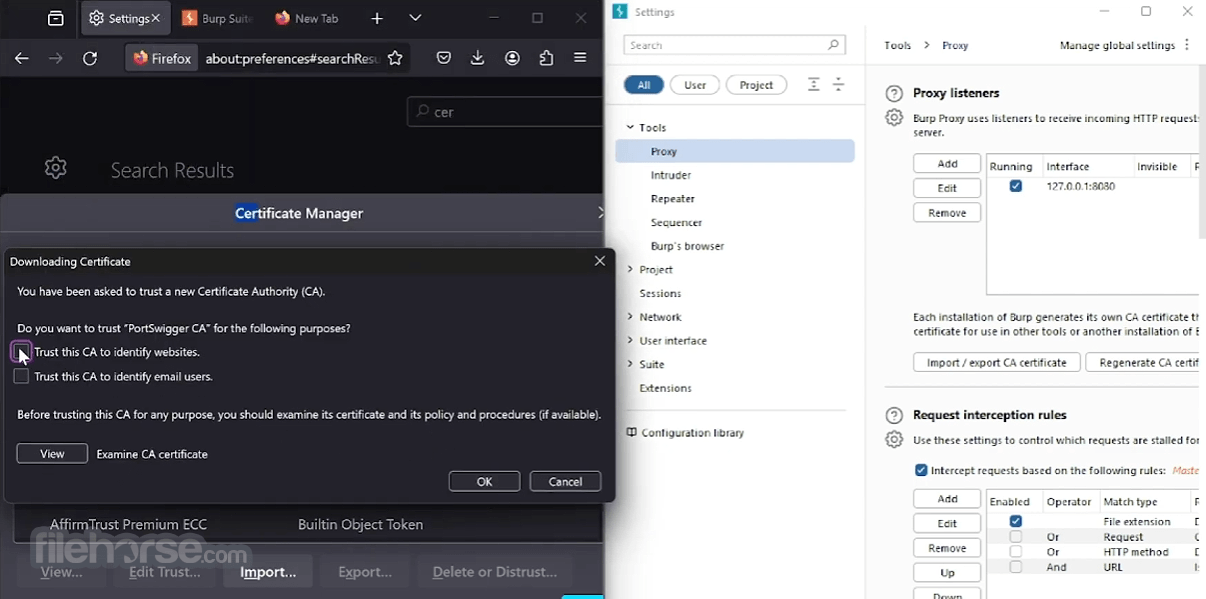
Task: Click Import / export CA certificate
Action: [997, 363]
